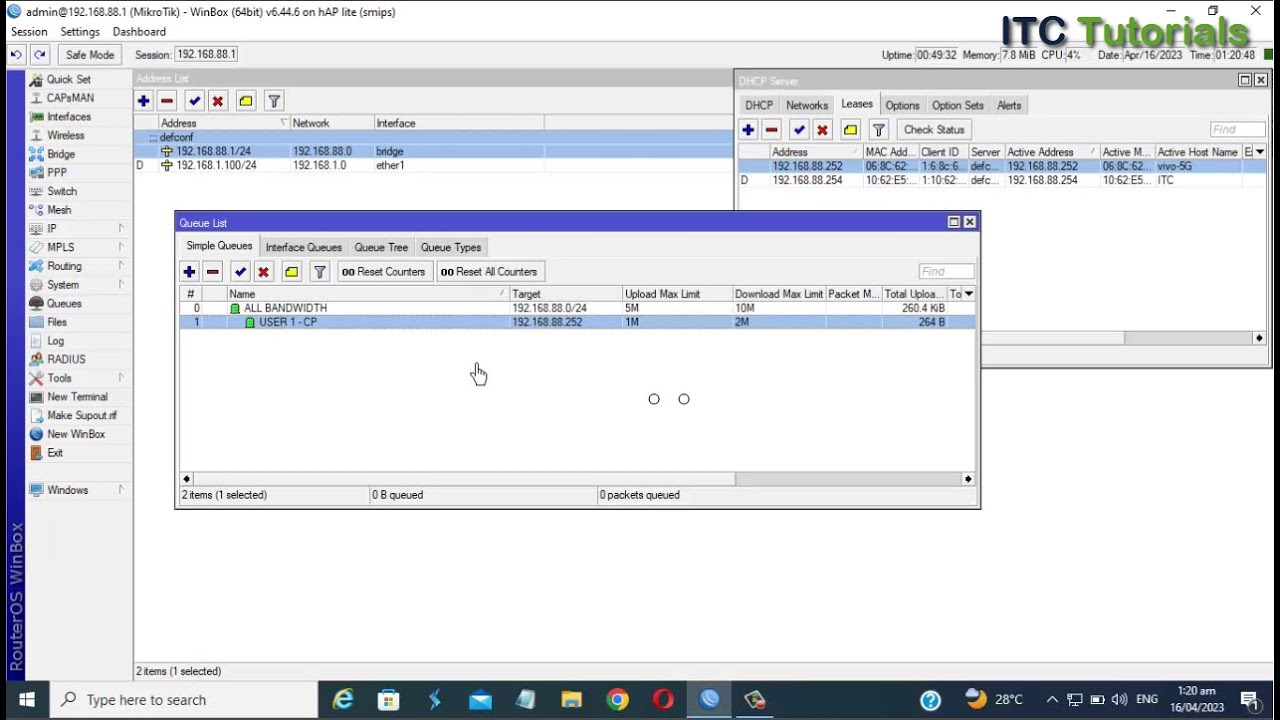
Task: Open File Explorer from taskbar
Action: coord(571,700)
